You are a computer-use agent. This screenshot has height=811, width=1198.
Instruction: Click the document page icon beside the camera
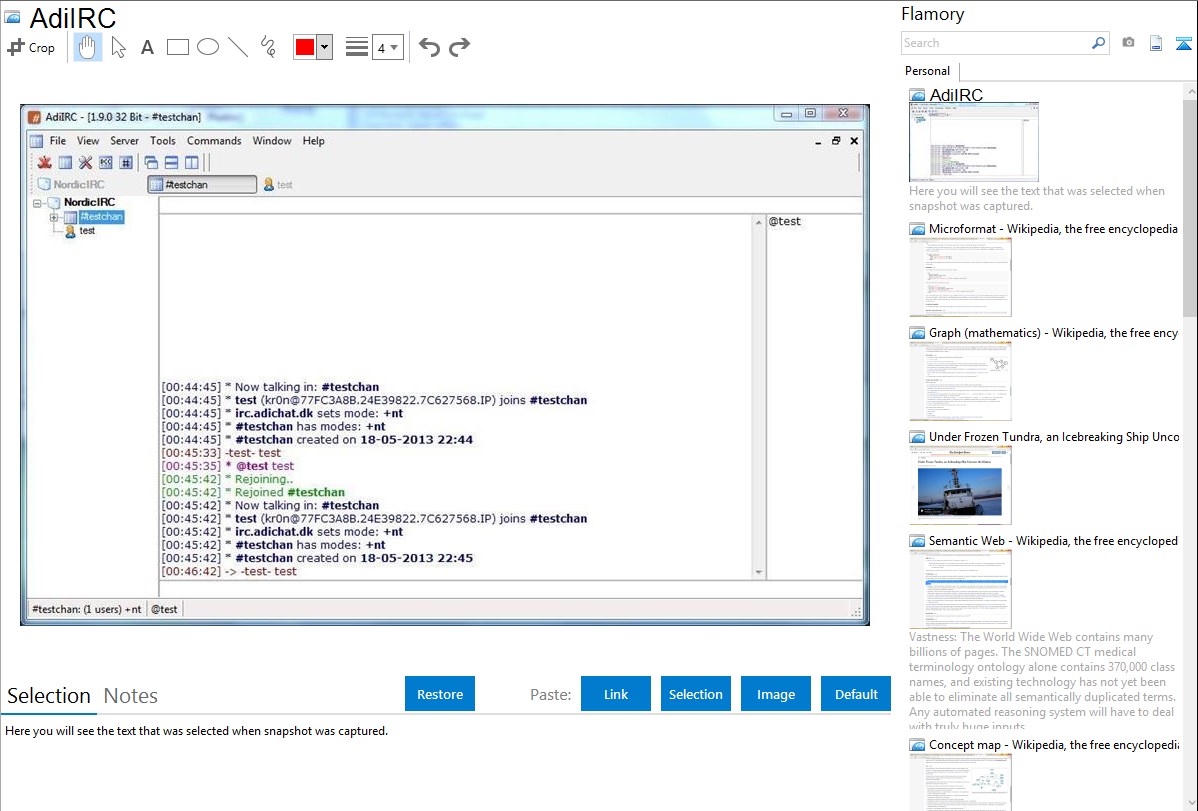[x=1156, y=43]
